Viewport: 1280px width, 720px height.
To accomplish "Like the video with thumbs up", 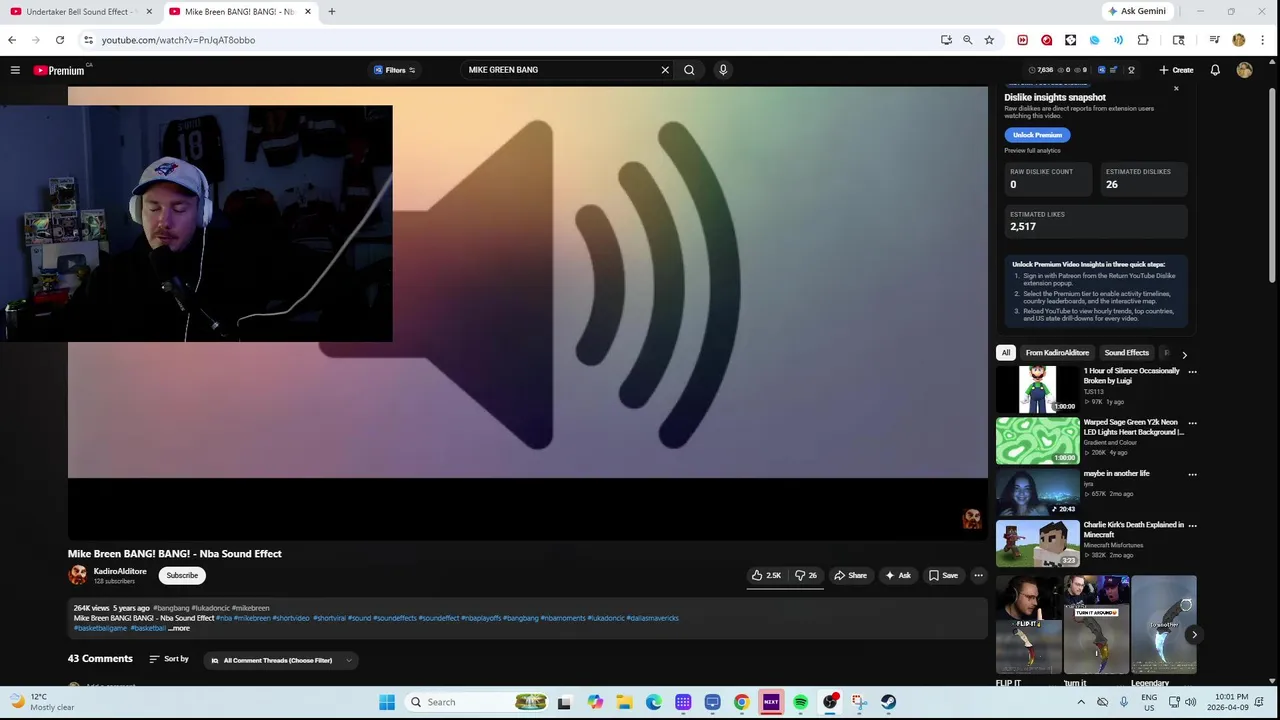I will coord(766,575).
